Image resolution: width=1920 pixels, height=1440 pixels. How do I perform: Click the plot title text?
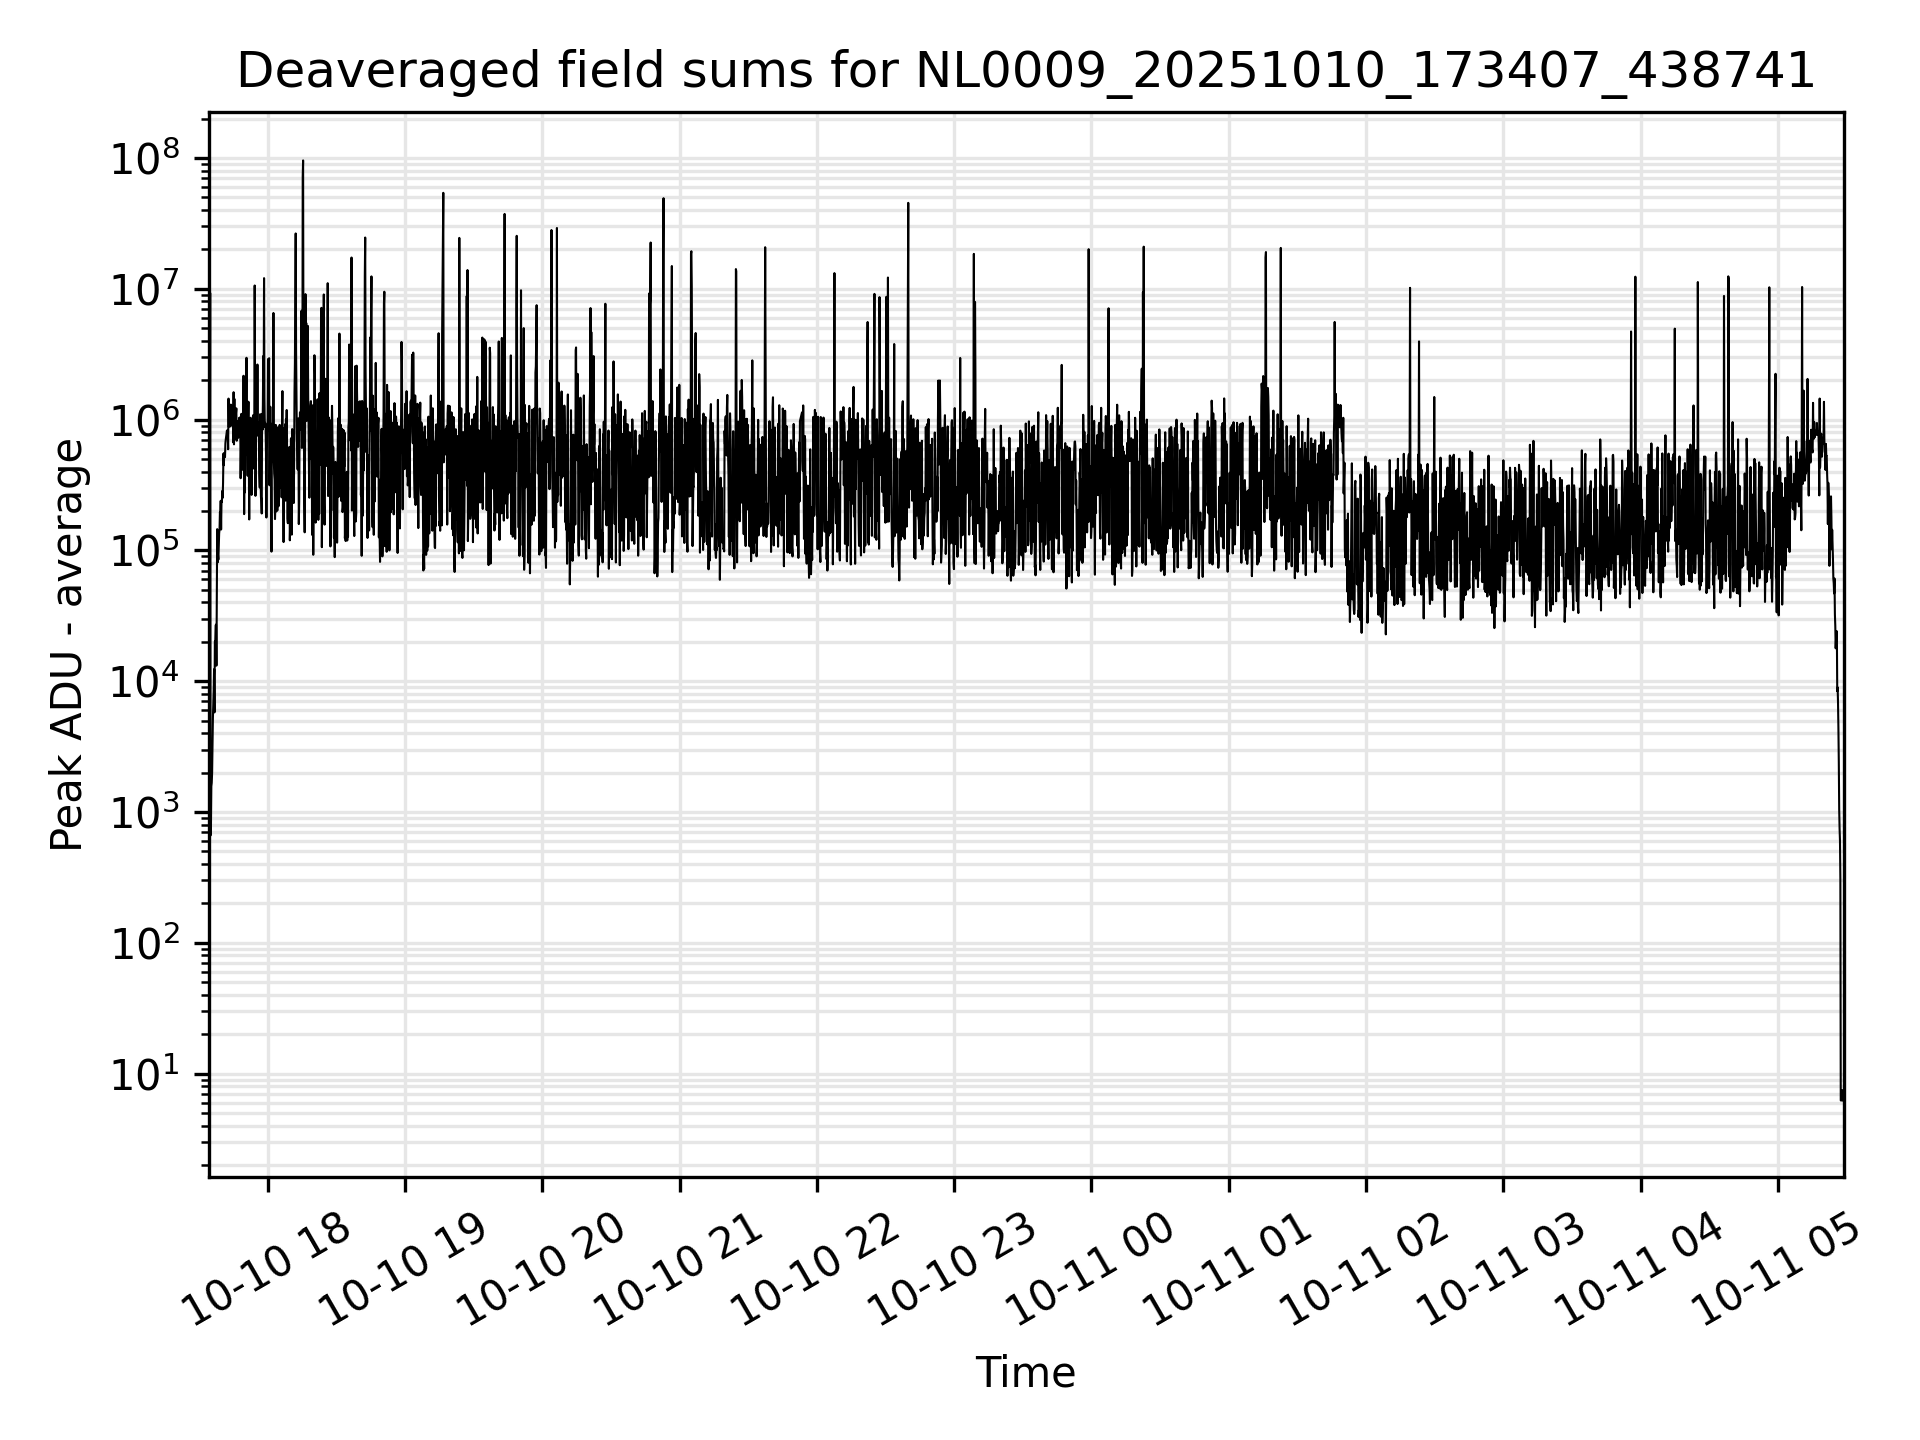pos(1025,72)
